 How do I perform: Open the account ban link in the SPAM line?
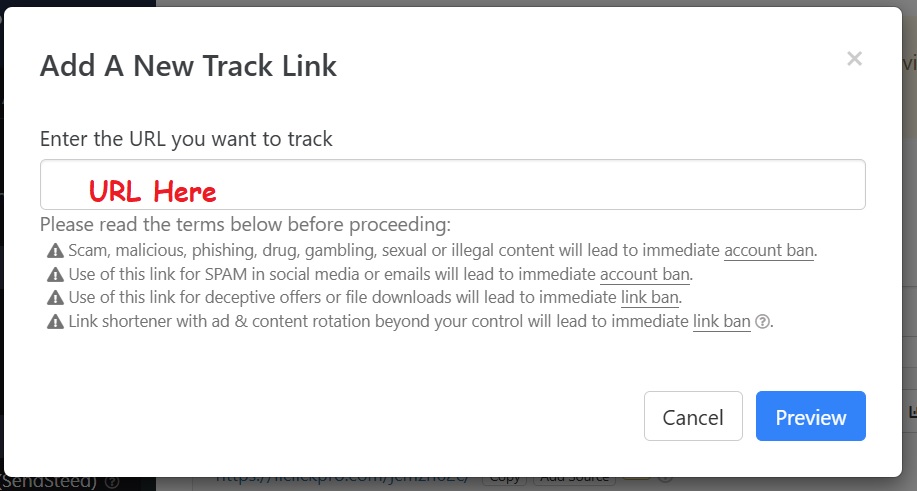[x=644, y=274]
